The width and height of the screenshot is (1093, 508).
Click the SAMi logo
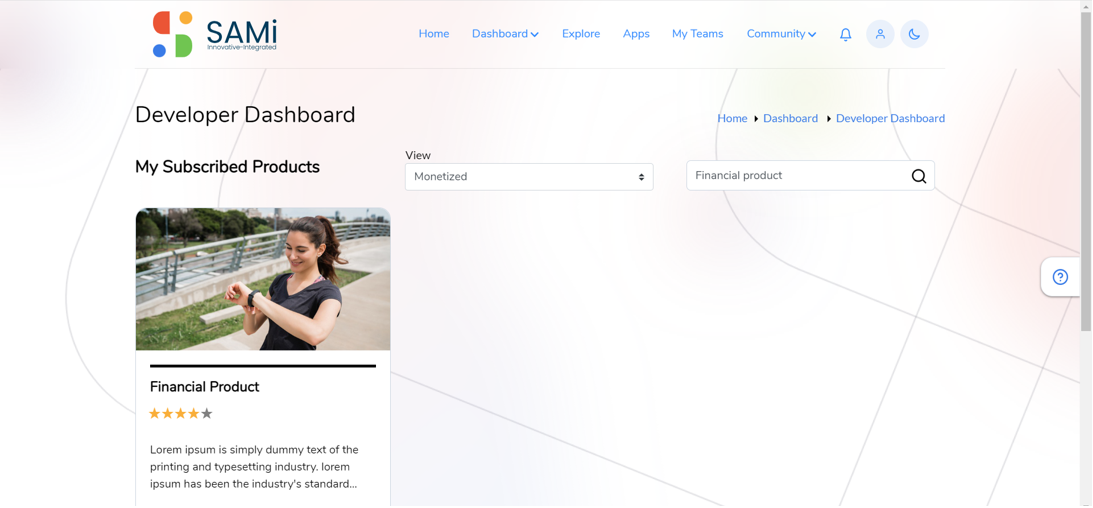214,34
